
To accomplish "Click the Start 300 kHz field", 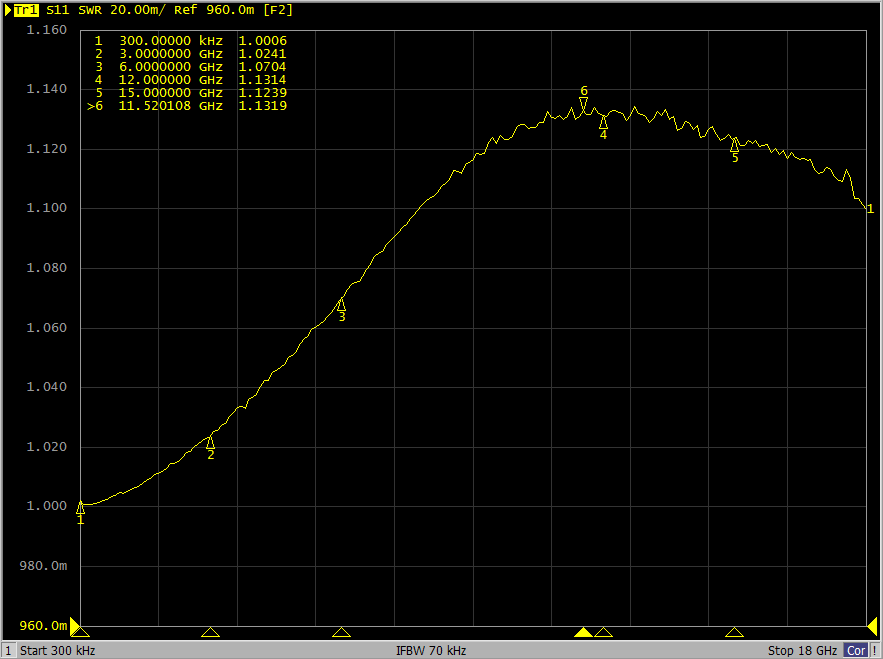I will (x=58, y=650).
